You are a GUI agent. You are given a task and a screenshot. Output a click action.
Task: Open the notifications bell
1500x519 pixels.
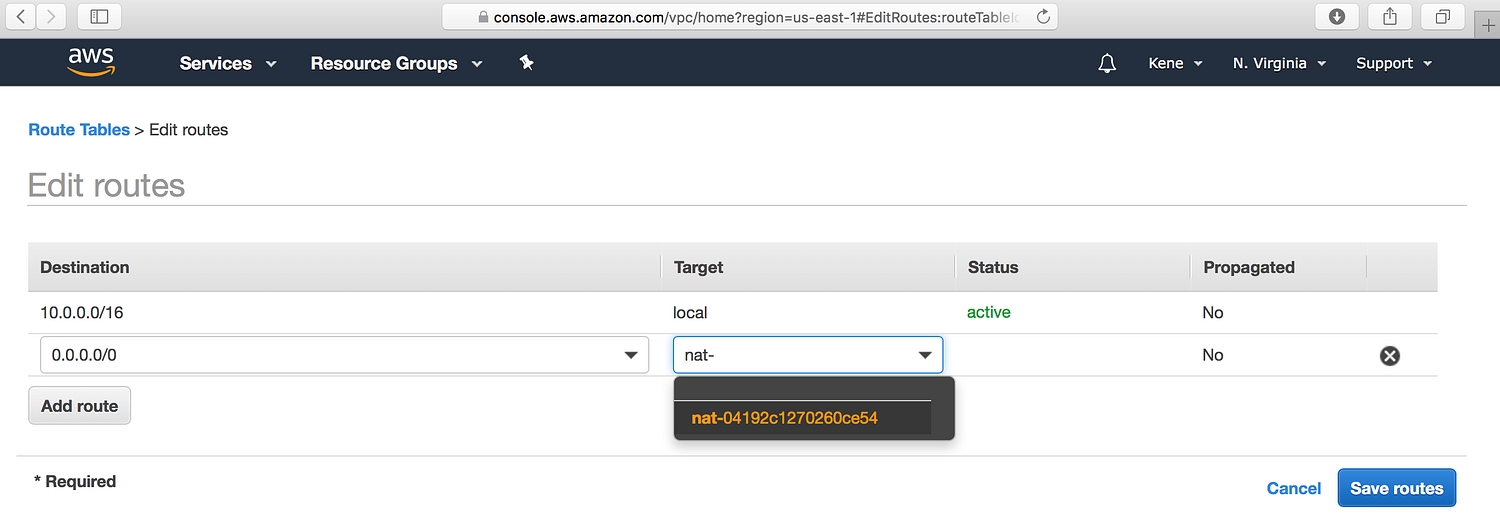tap(1106, 63)
